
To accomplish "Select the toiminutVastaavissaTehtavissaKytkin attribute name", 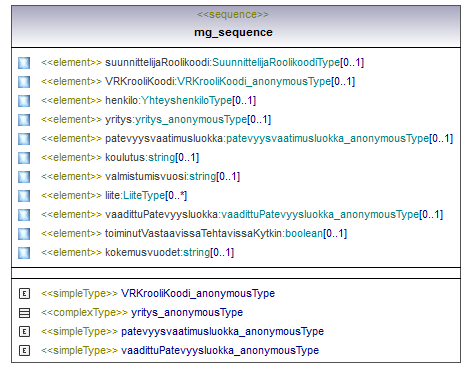I will coord(193,234).
